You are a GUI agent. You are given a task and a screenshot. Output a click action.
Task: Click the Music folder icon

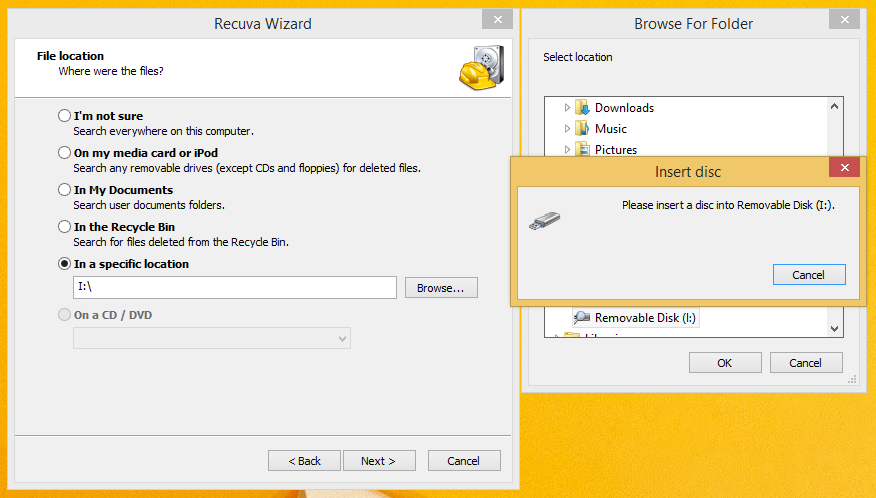click(582, 129)
